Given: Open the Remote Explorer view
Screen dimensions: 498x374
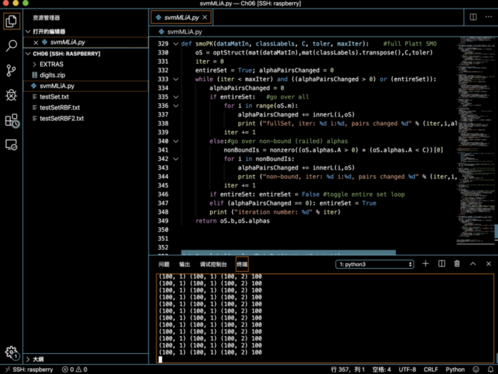Looking at the screenshot, I should pyautogui.click(x=11, y=145).
